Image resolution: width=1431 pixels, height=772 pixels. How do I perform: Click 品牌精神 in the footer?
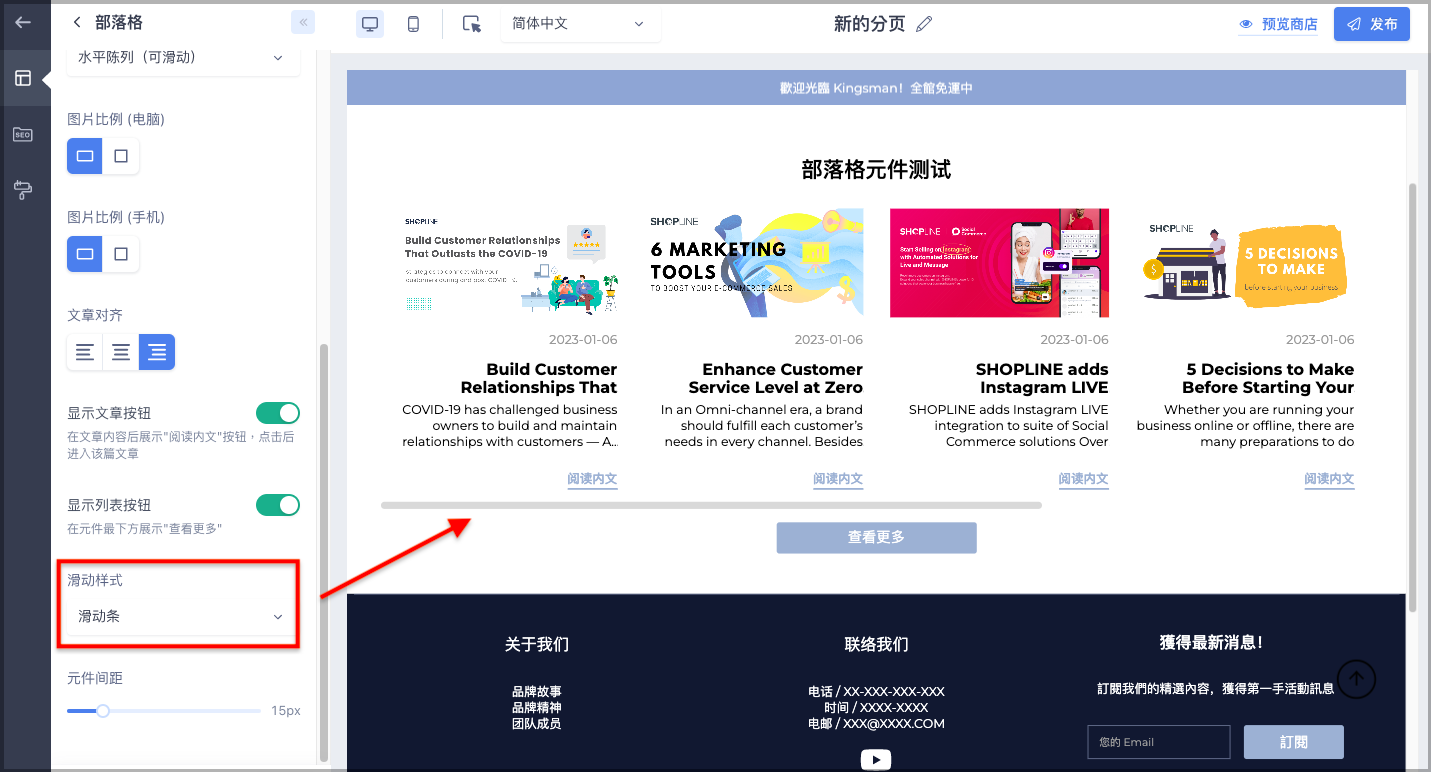tap(536, 707)
